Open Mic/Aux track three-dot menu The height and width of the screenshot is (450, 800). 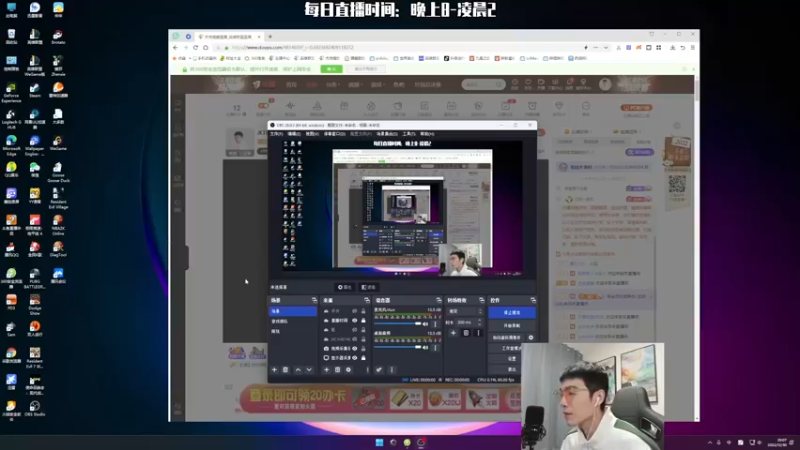point(435,324)
